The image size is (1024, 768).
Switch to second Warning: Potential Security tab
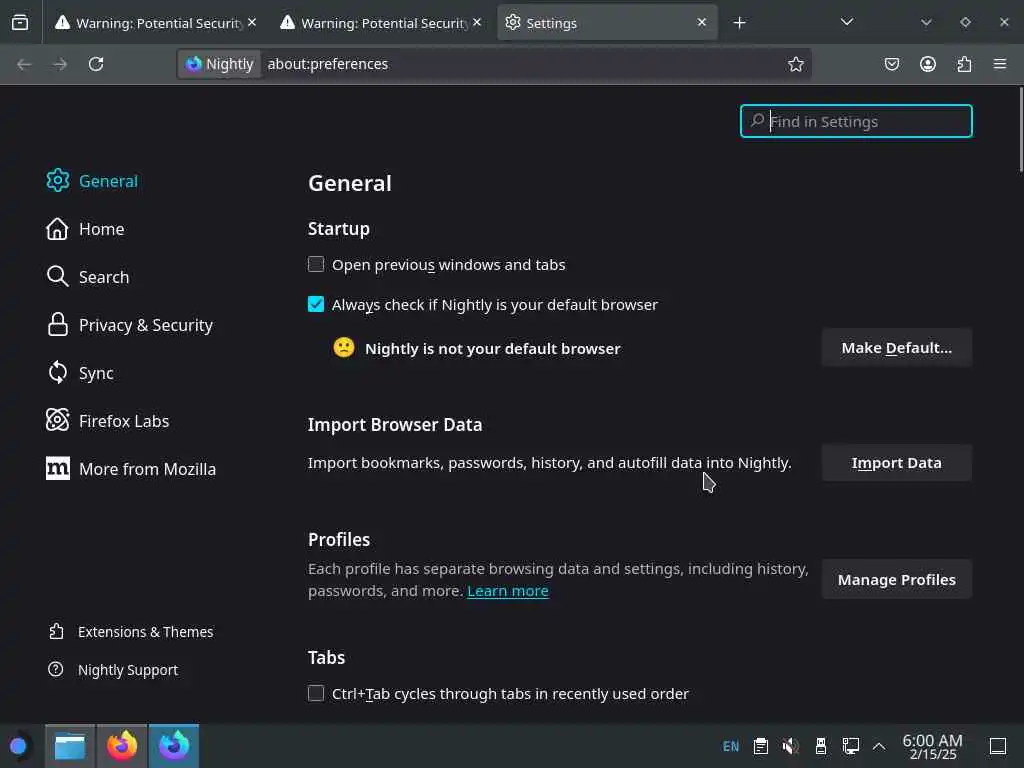tap(381, 23)
